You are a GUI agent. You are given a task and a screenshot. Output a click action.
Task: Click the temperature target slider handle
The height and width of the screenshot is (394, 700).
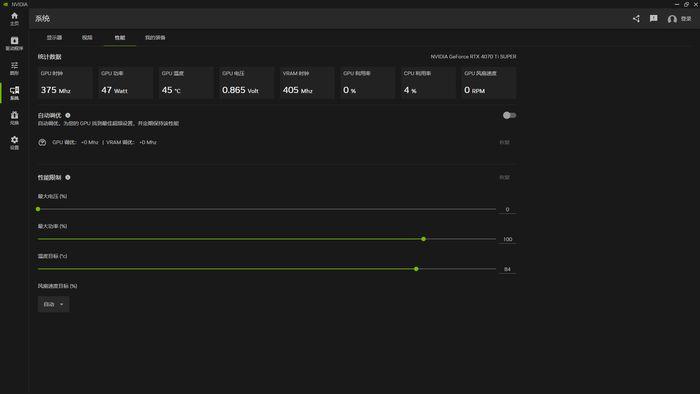(x=416, y=269)
